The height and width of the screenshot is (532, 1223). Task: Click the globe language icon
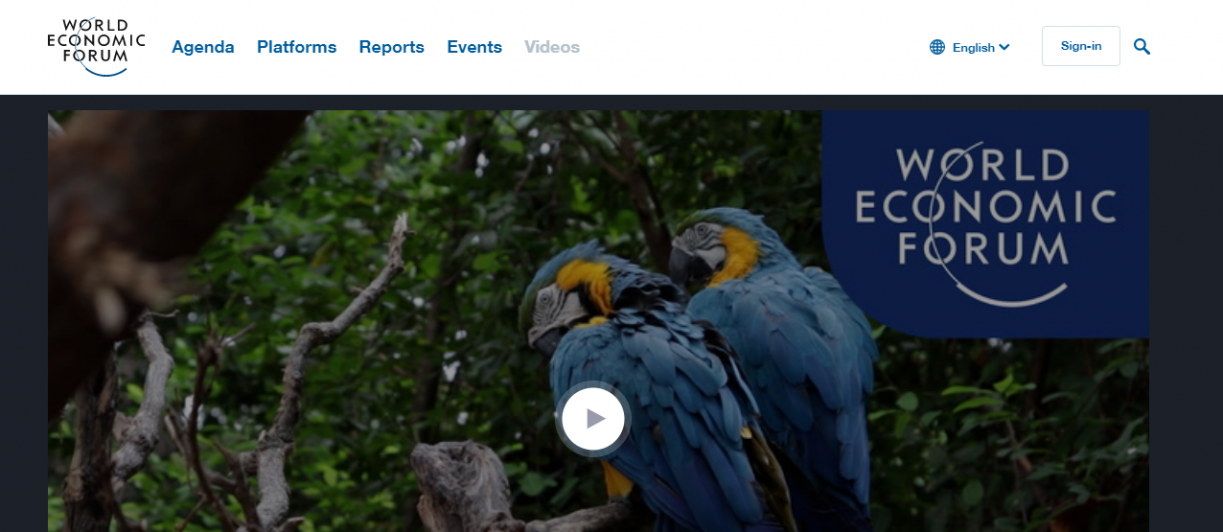point(937,47)
